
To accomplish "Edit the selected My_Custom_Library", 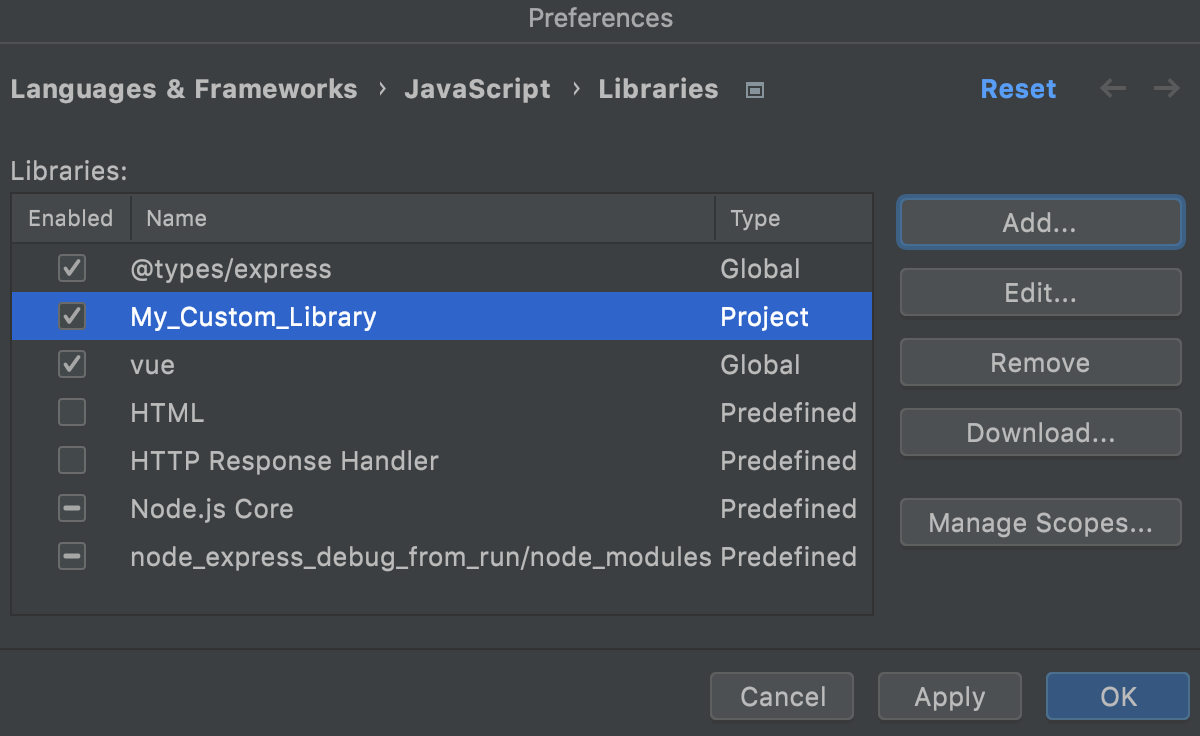I will tap(1040, 292).
